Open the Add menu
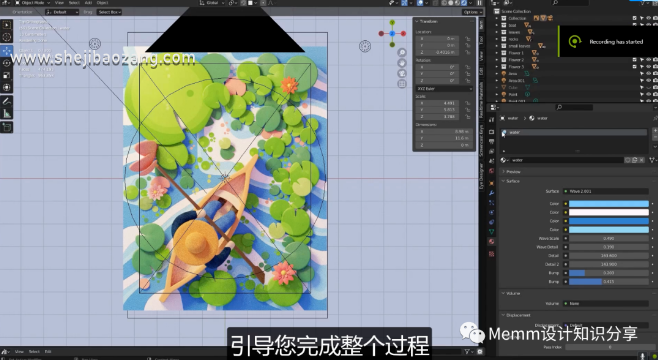 88,3
